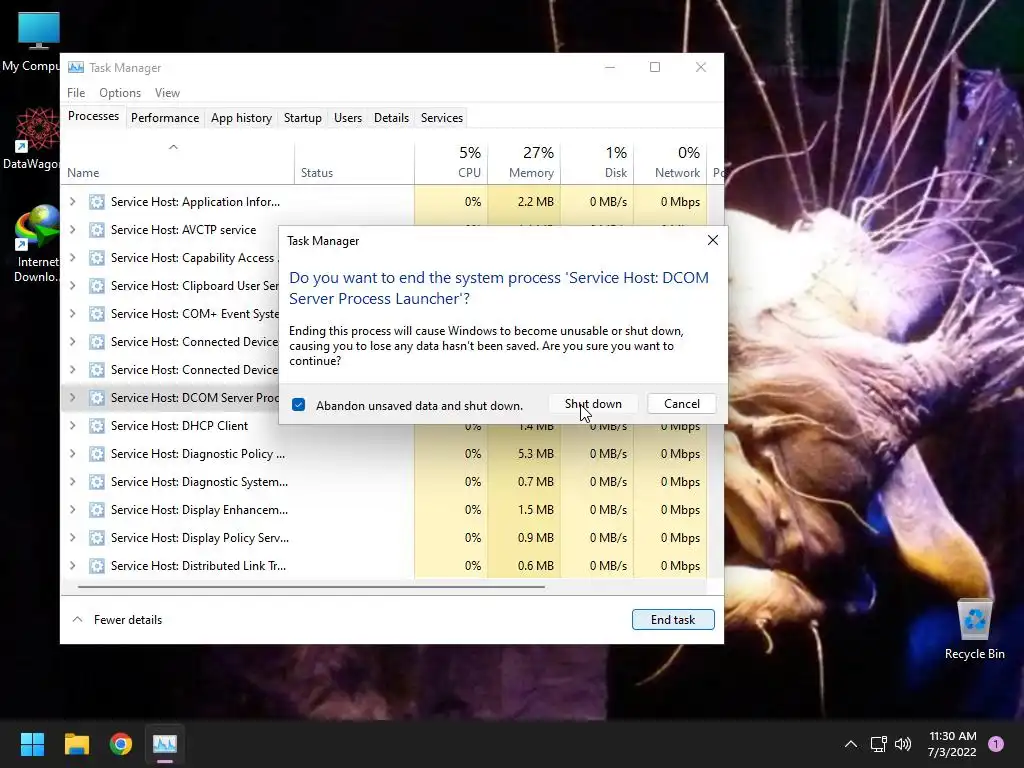1024x768 pixels.
Task: Click gear icon of AVCTP service
Action: 97,230
